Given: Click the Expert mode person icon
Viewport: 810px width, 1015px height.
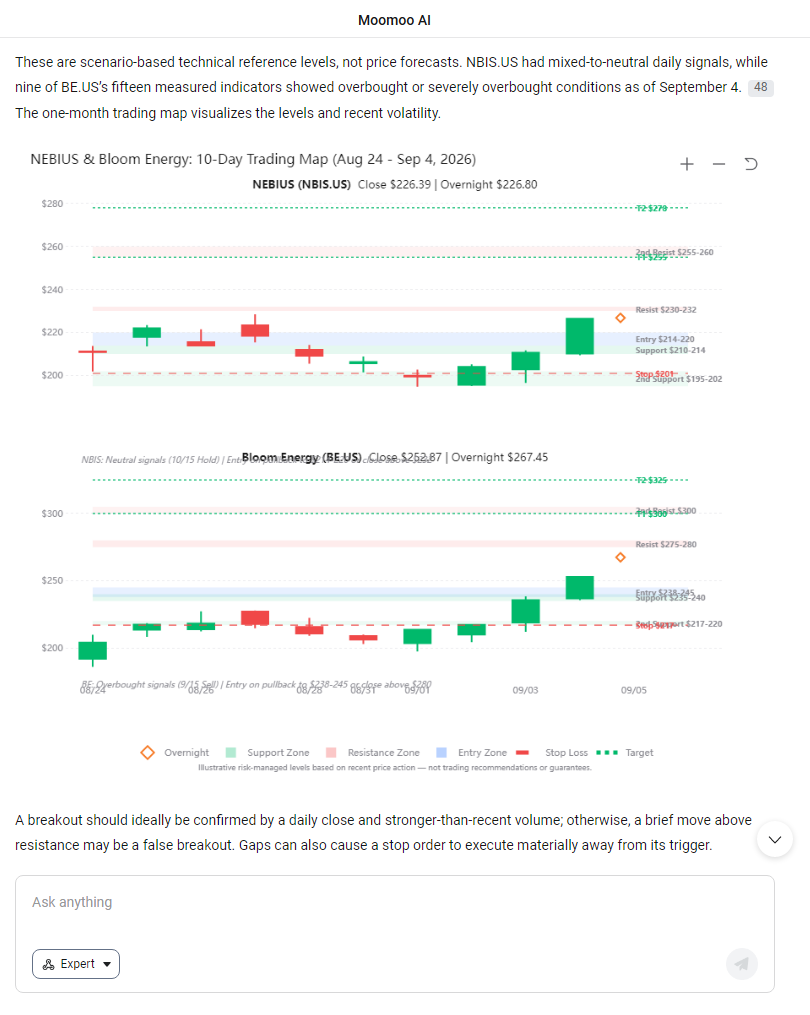Looking at the screenshot, I should [49, 965].
